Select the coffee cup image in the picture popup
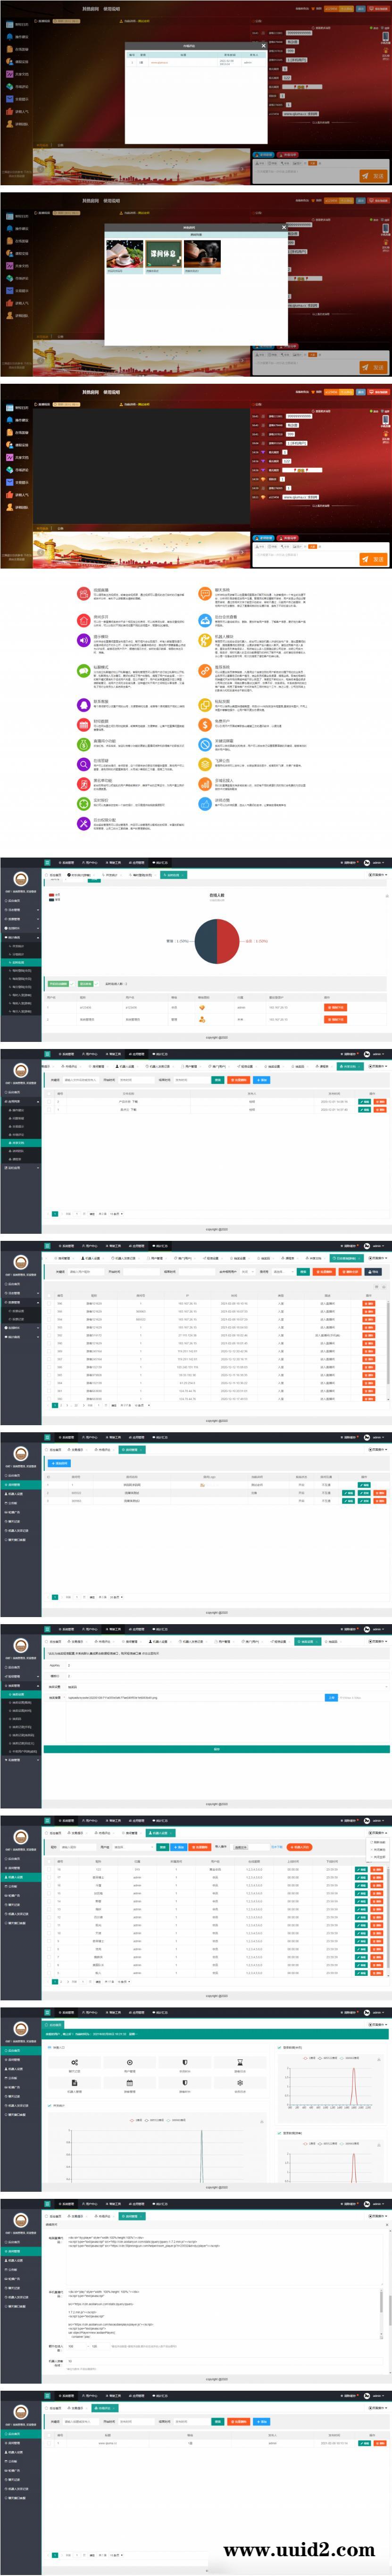392x2576 pixels. pyautogui.click(x=124, y=253)
